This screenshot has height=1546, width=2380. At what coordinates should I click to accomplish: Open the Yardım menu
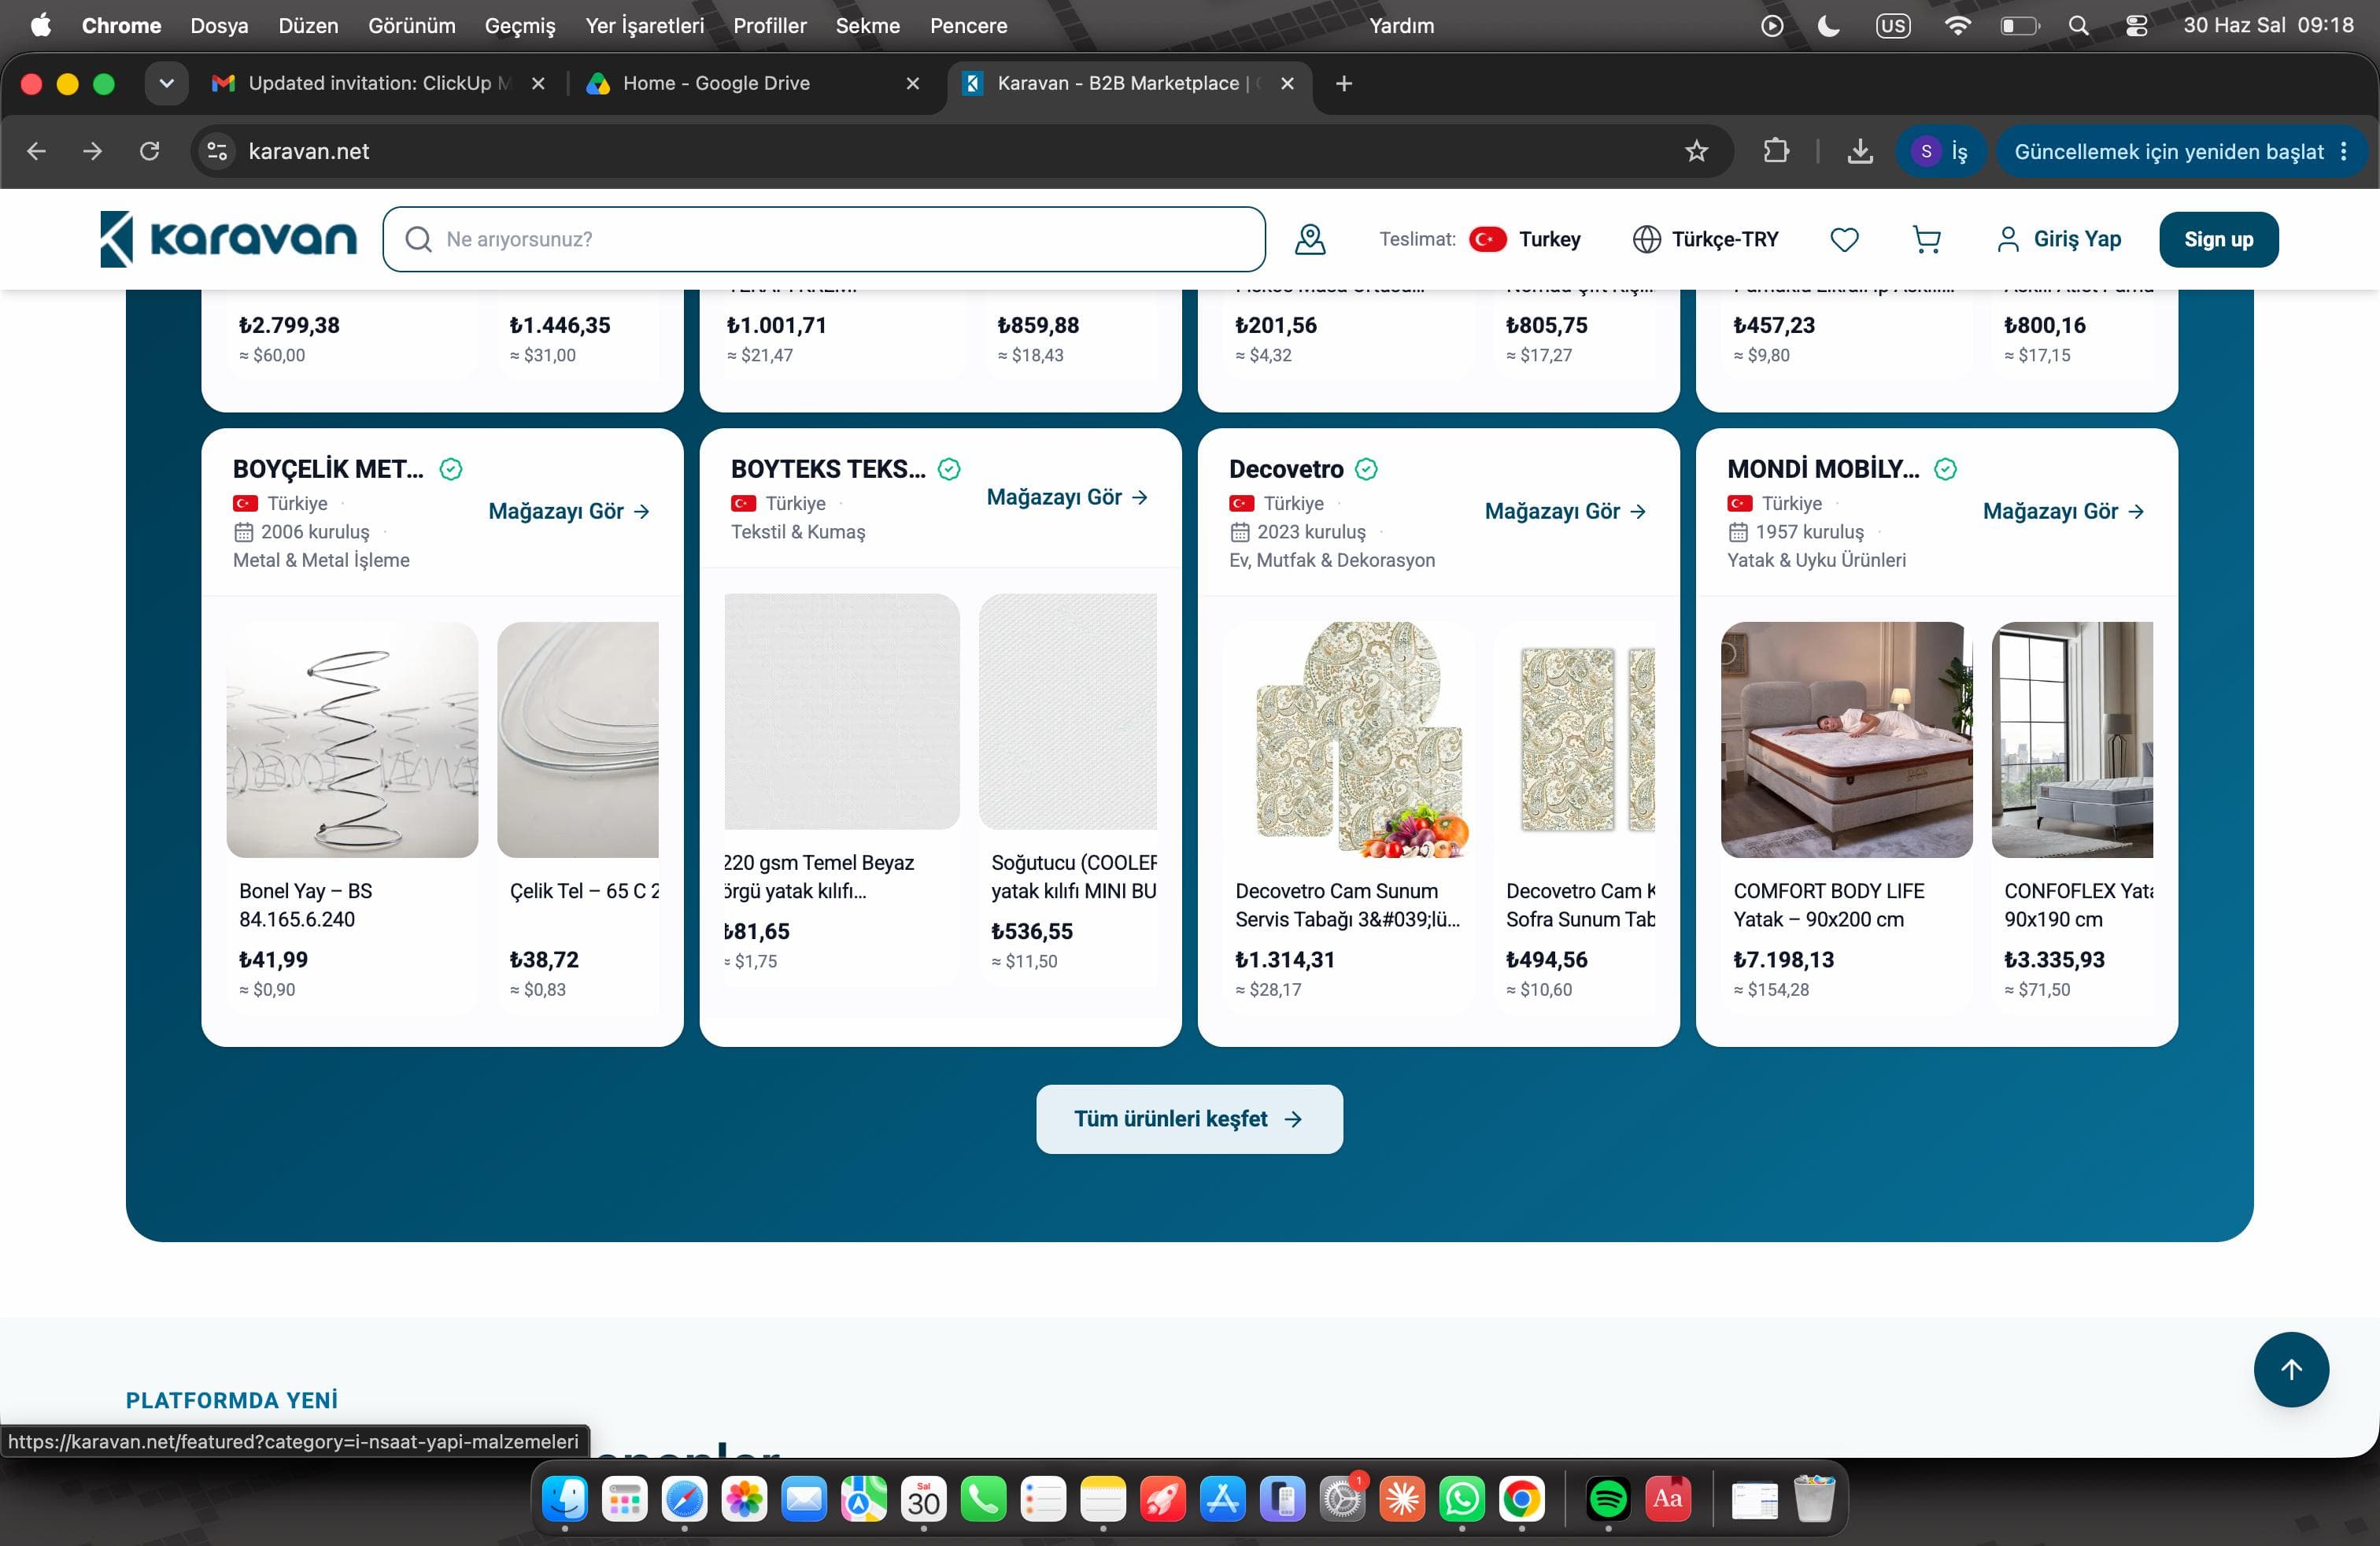click(1401, 26)
